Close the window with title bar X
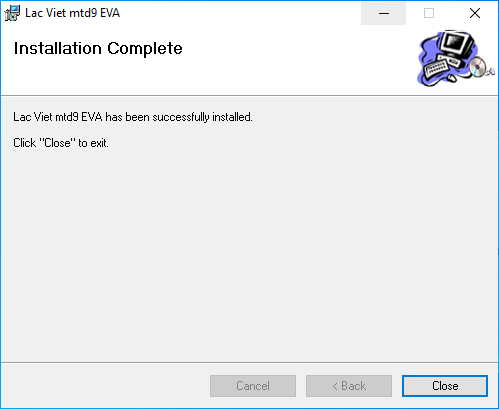The height and width of the screenshot is (409, 499). click(475, 13)
